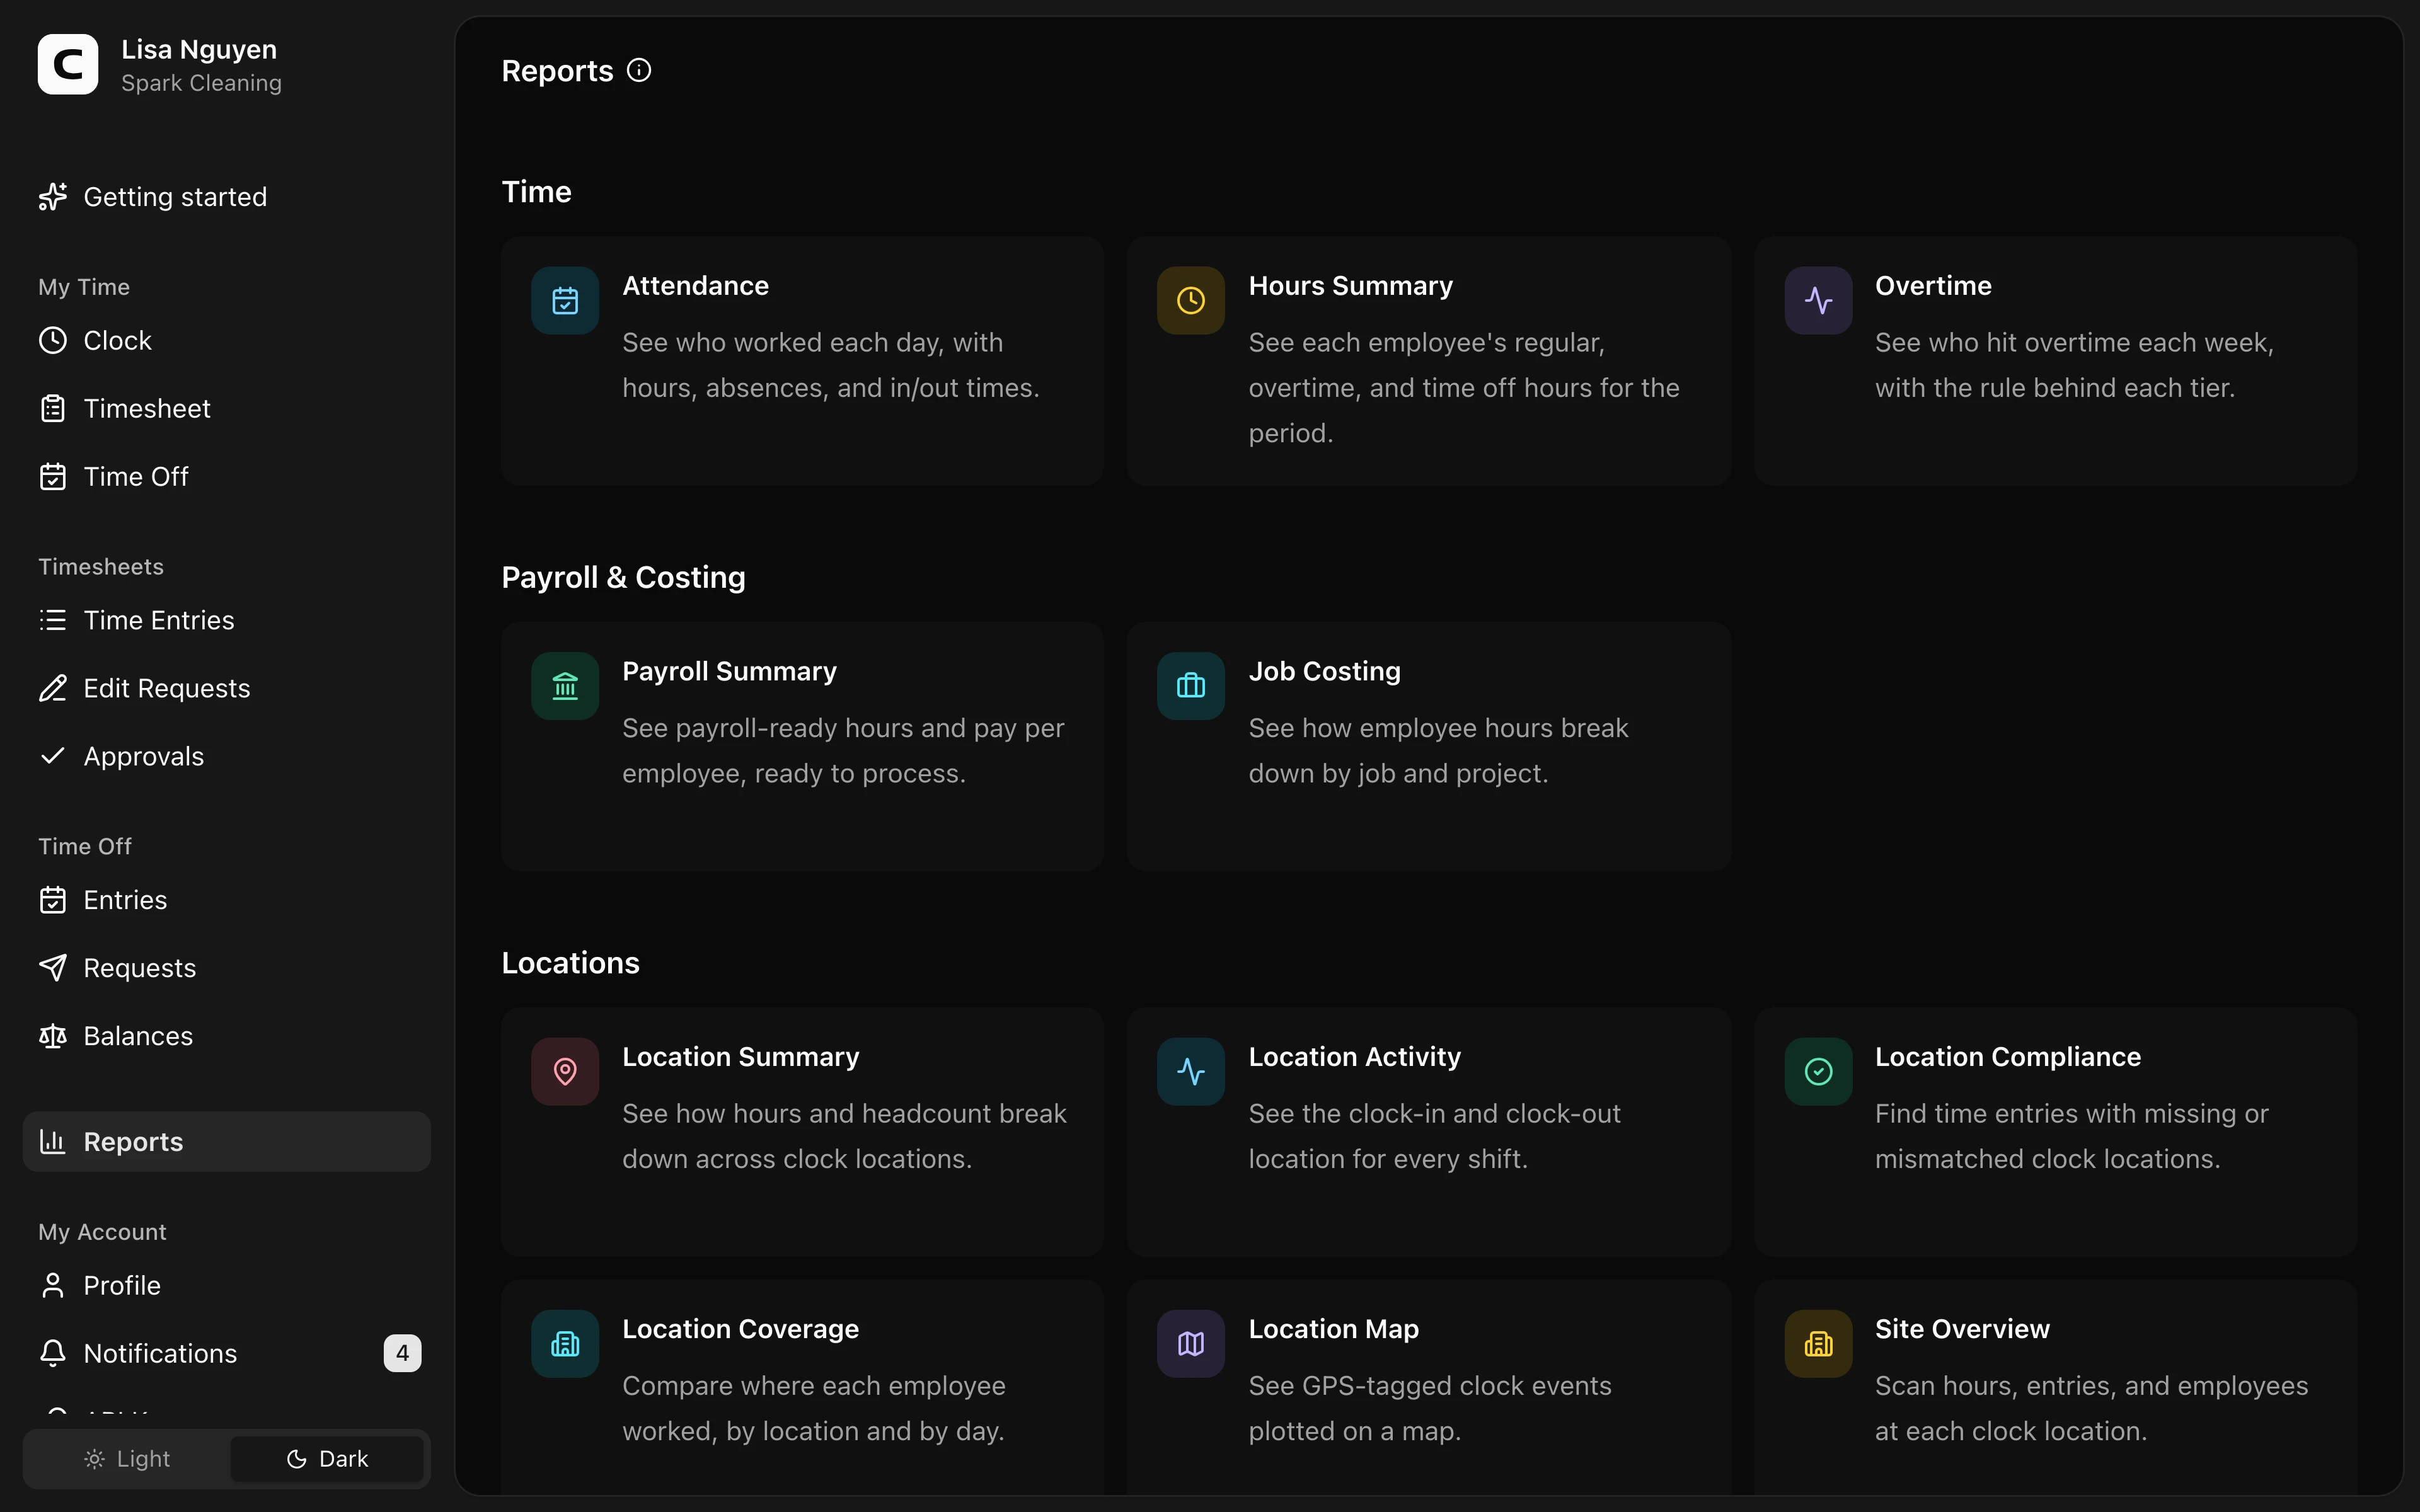Switch to Light theme
The image size is (2420, 1512).
tap(127, 1459)
